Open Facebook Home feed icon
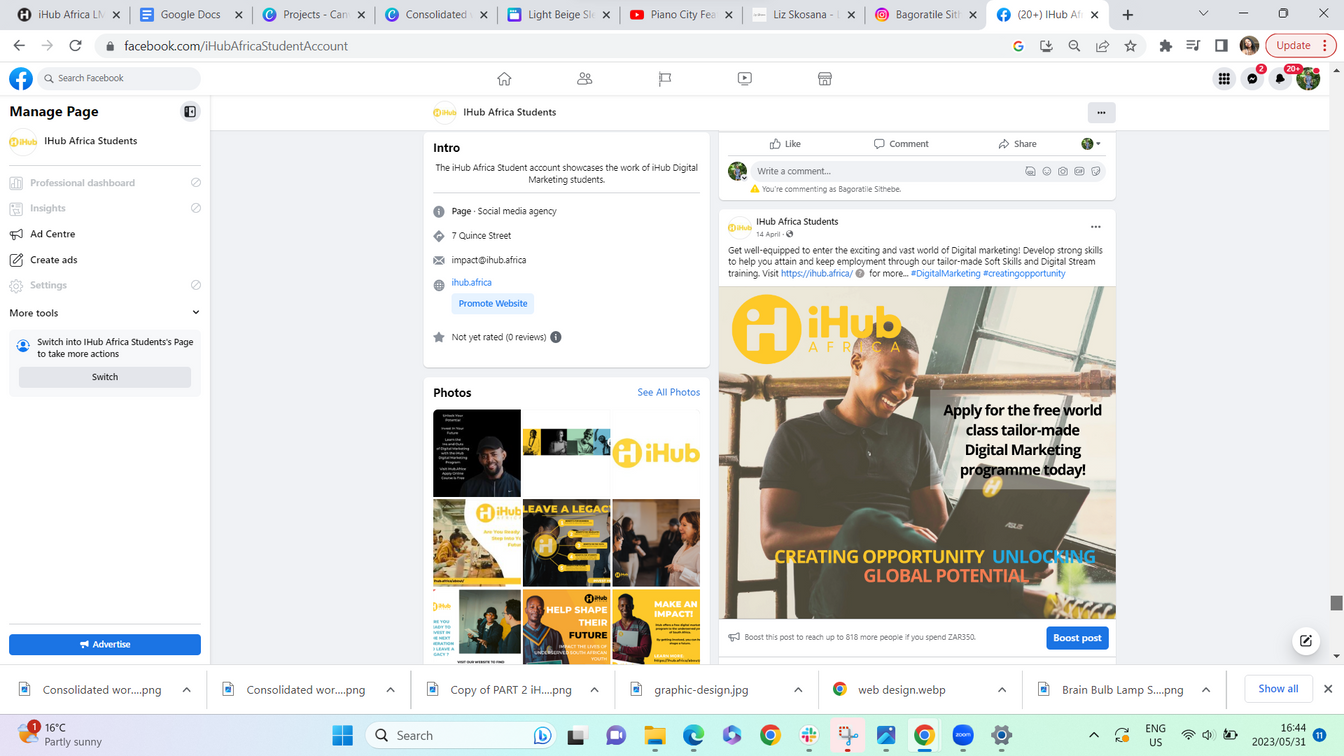The width and height of the screenshot is (1344, 756). (x=504, y=79)
